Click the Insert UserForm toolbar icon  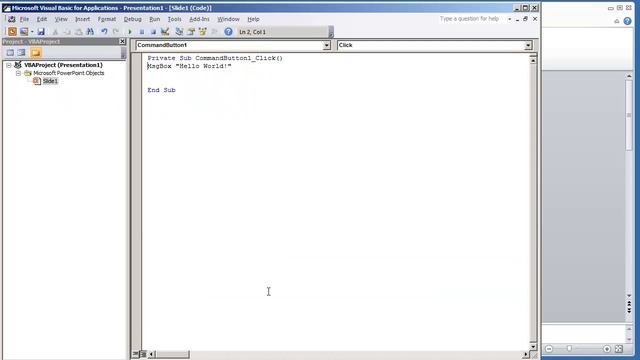(x=24, y=31)
